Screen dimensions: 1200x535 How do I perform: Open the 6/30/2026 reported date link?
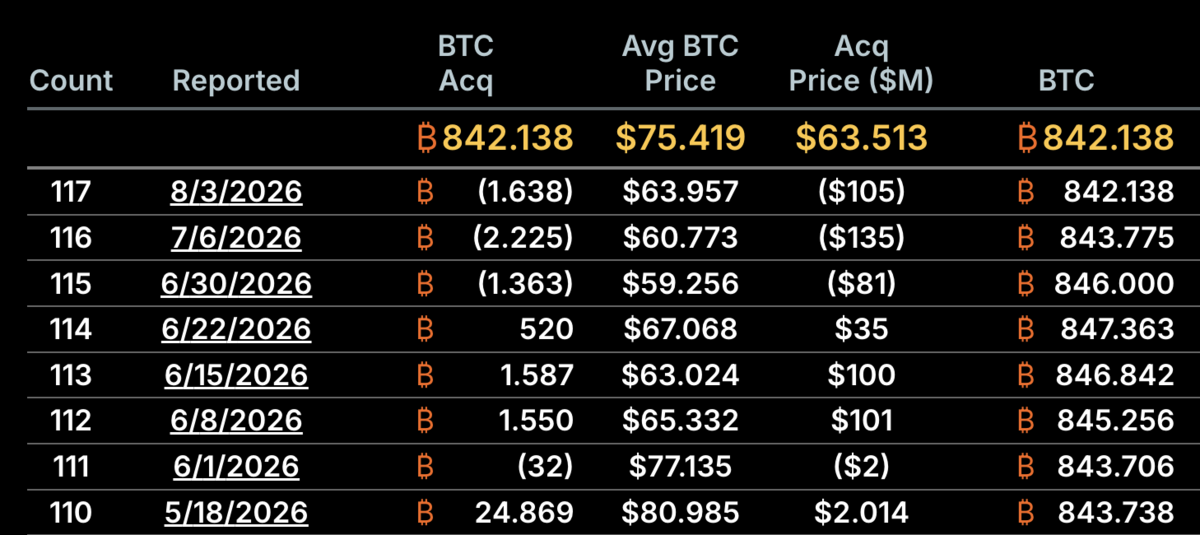[x=236, y=284]
